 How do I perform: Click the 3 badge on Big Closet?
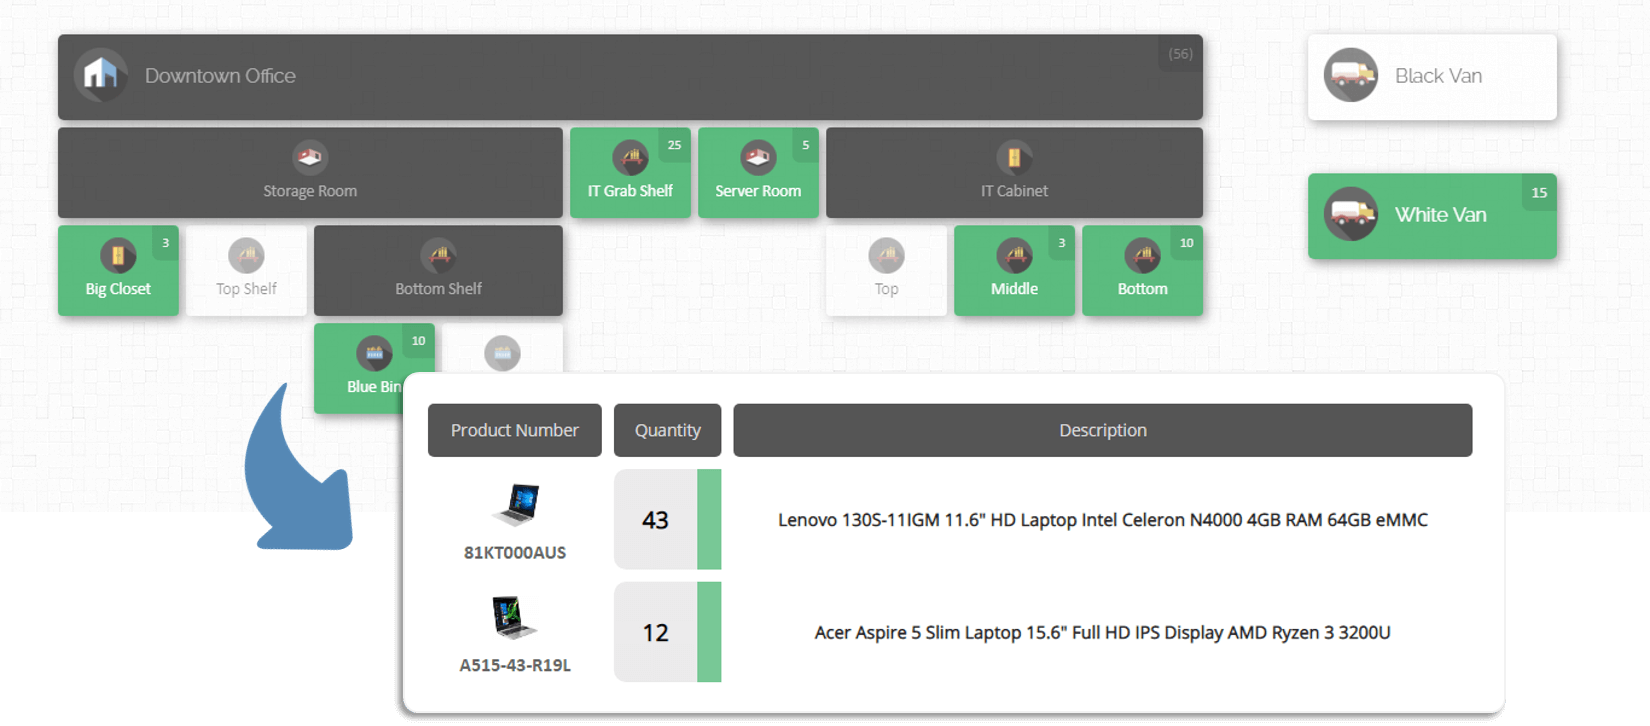coord(165,243)
